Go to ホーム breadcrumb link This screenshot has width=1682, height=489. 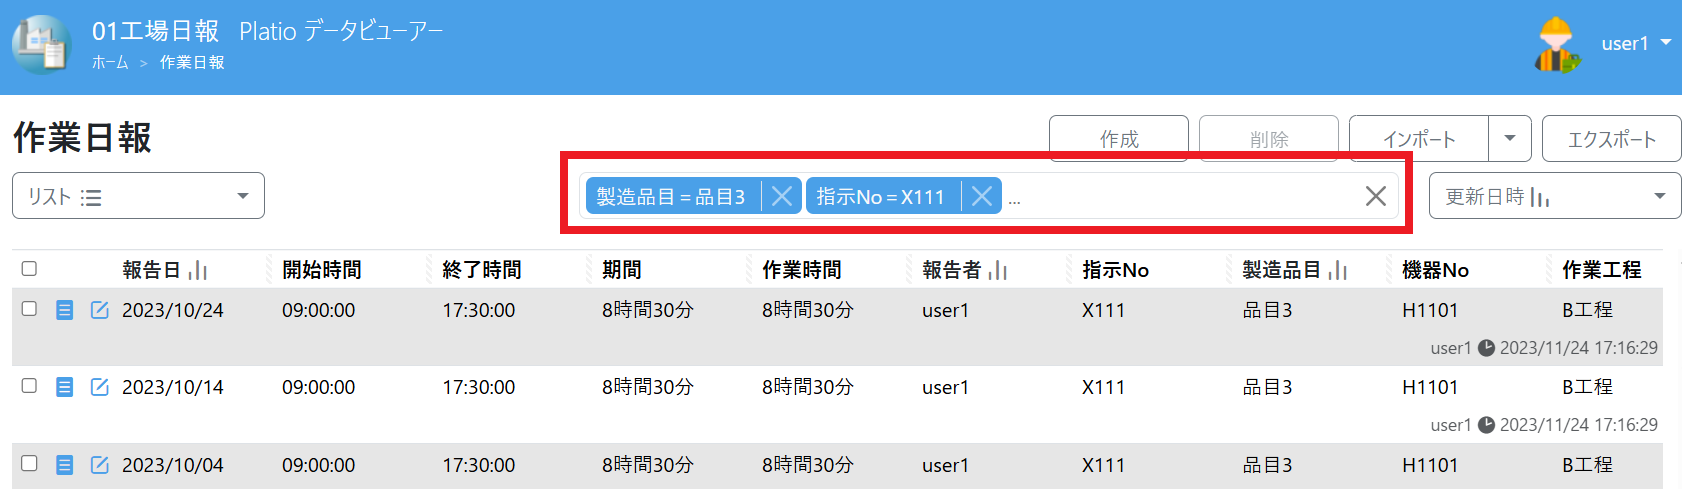tap(110, 63)
